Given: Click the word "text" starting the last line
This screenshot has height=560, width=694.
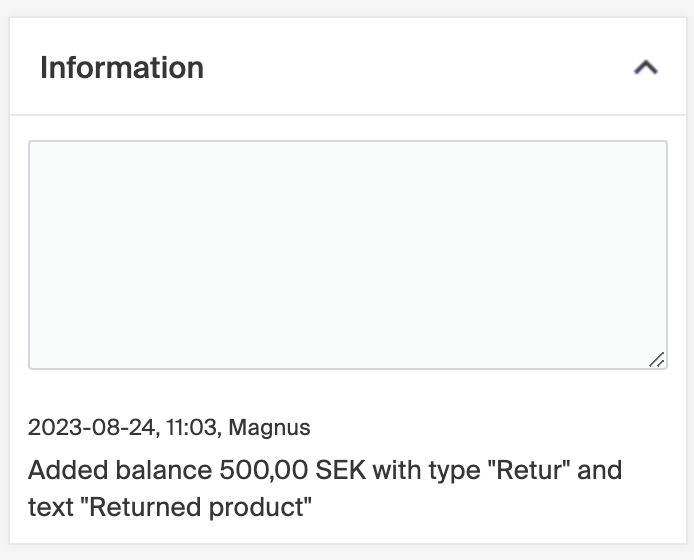Looking at the screenshot, I should pos(49,507).
